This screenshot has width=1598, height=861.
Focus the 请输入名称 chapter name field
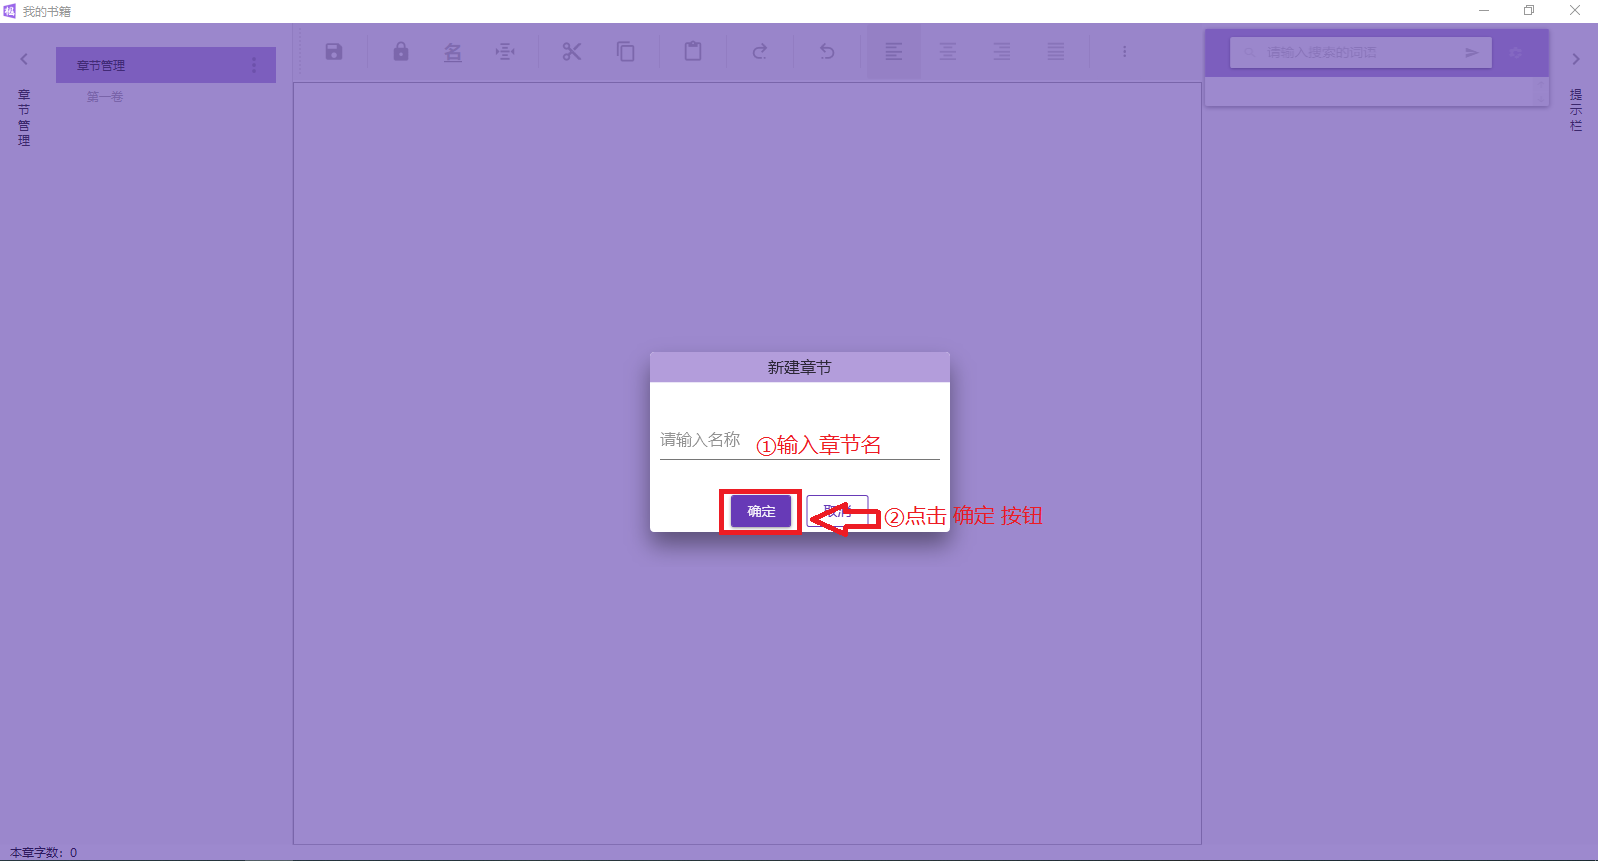point(800,440)
